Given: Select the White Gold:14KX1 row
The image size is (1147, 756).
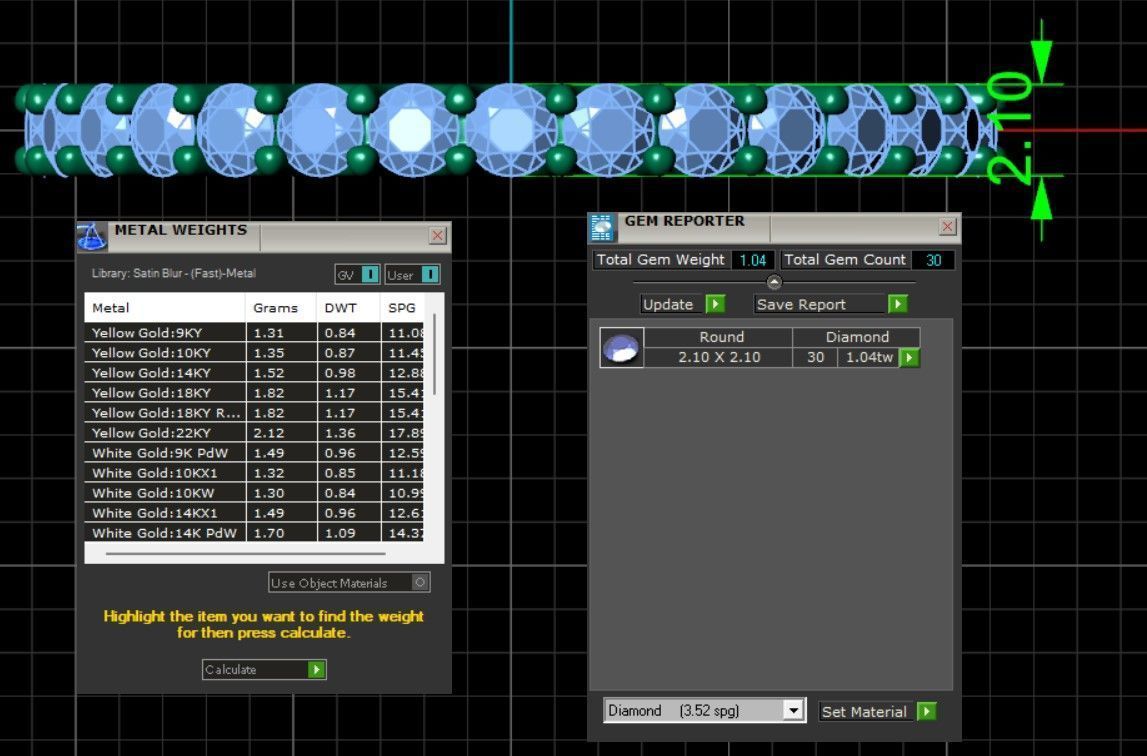Looking at the screenshot, I should [254, 513].
